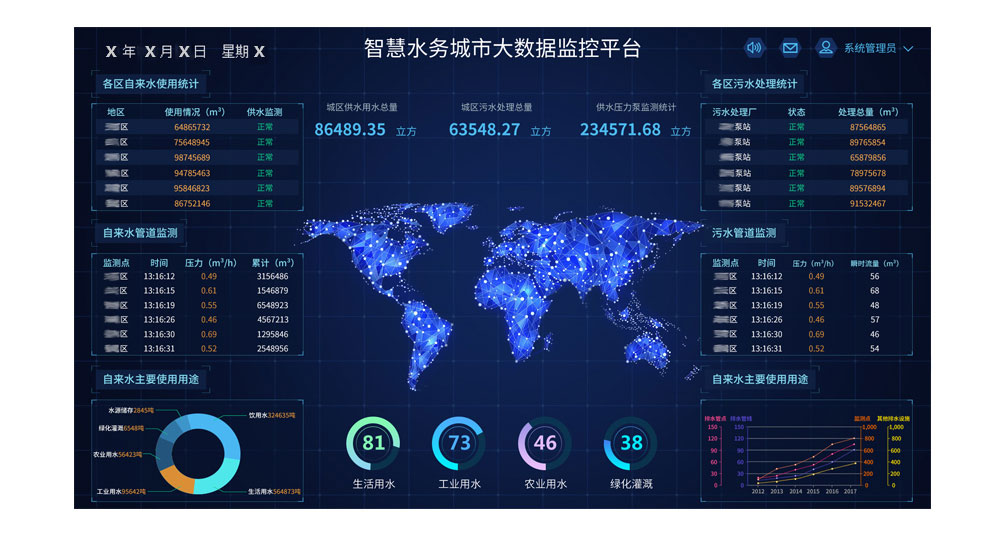1000x533 pixels.
Task: Expand the chevron beside 系统管理员
Action: point(908,49)
